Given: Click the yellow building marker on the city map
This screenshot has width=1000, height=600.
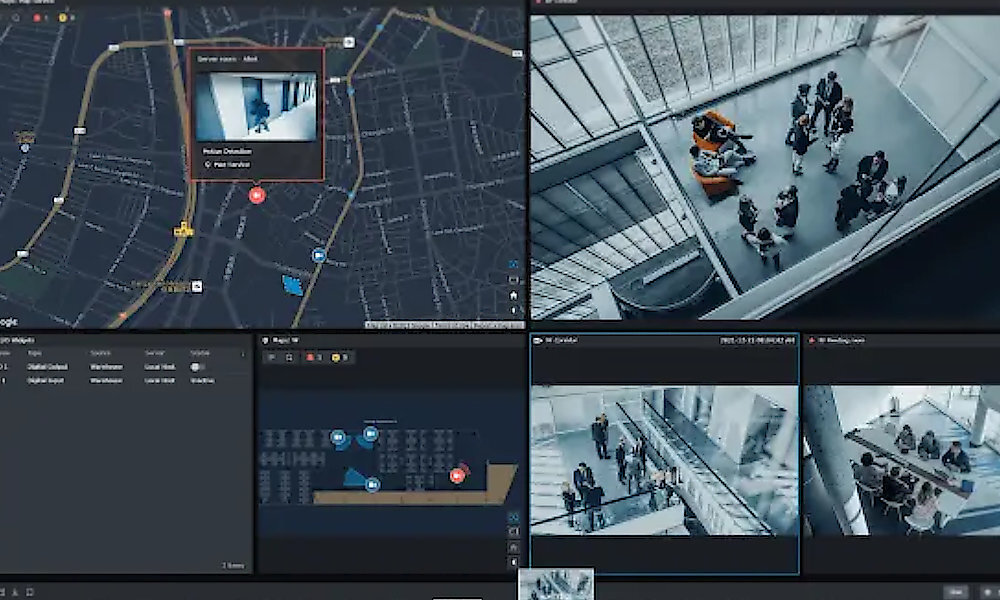Looking at the screenshot, I should point(183,230).
